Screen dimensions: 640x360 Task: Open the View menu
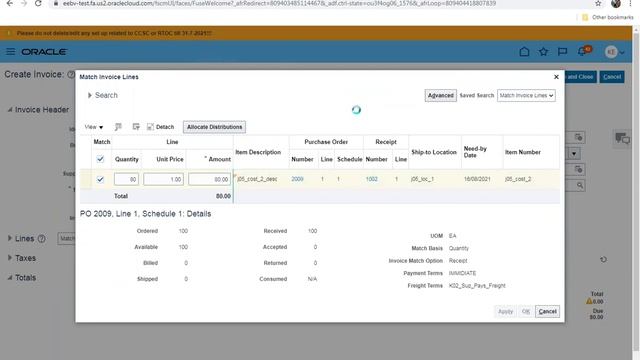pyautogui.click(x=93, y=127)
